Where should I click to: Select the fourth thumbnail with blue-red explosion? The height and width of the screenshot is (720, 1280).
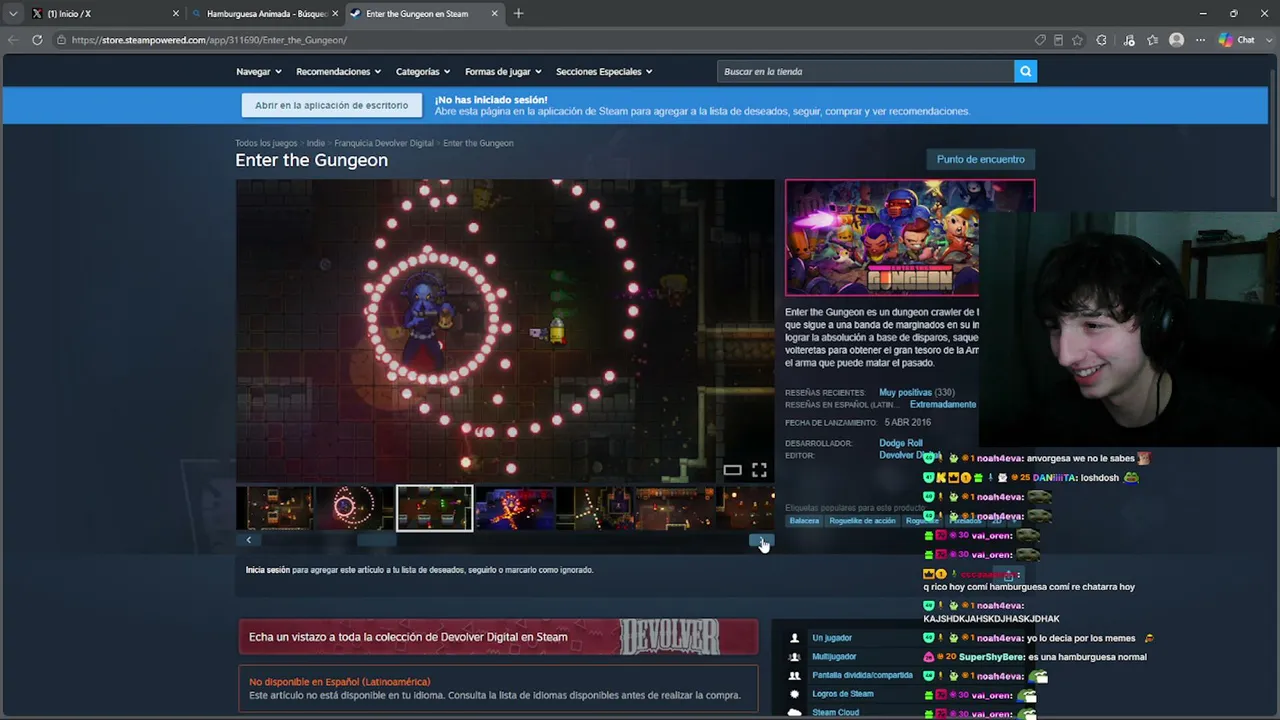click(515, 508)
